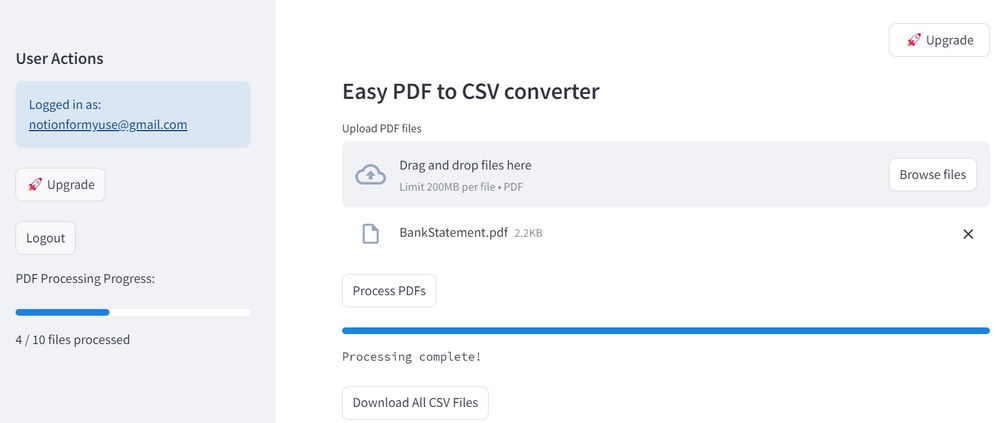Click the sidebar PDF Processing Progress bar

[x=133, y=313]
